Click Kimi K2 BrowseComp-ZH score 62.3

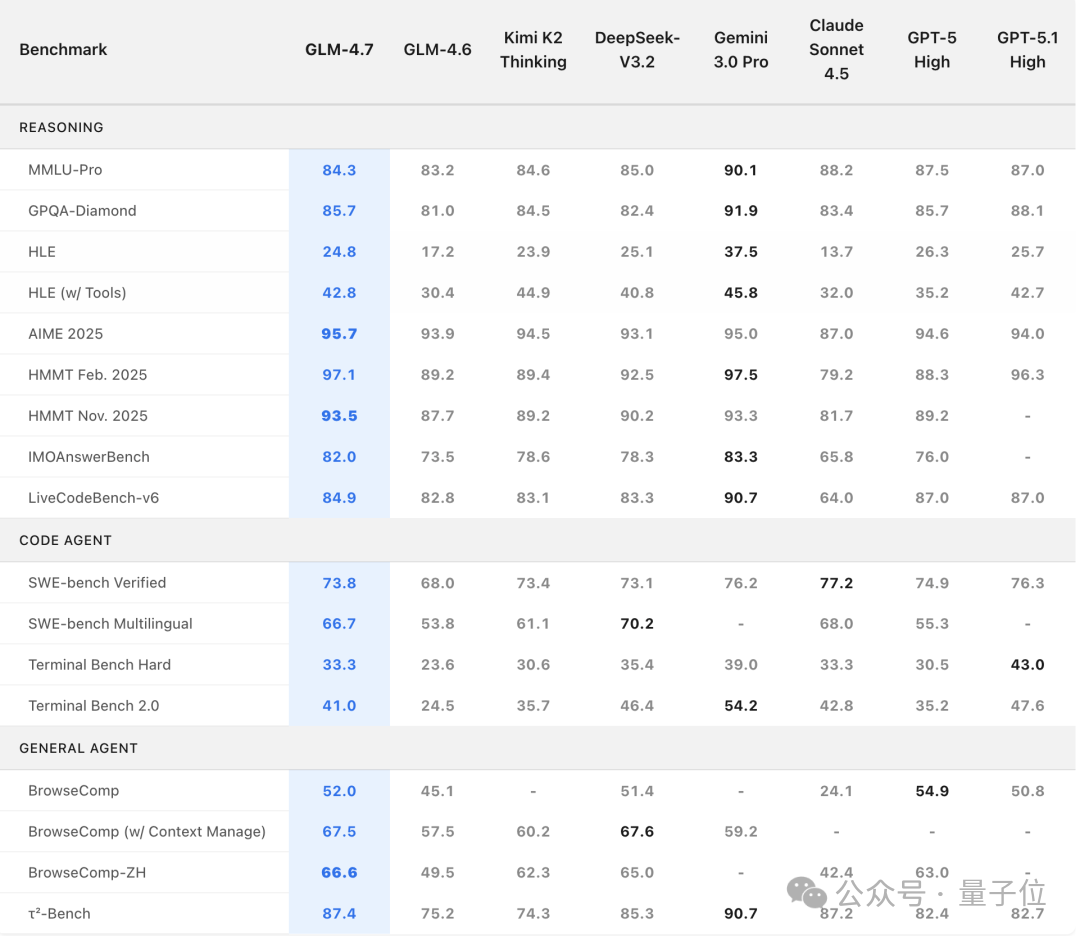tap(533, 873)
